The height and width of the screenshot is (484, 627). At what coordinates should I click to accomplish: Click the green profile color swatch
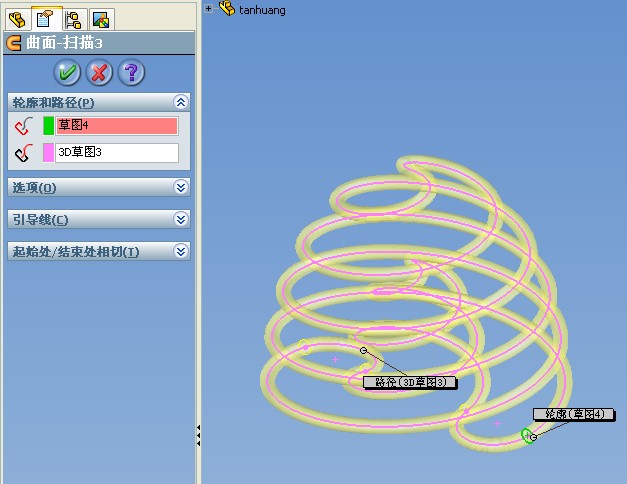pyautogui.click(x=48, y=126)
